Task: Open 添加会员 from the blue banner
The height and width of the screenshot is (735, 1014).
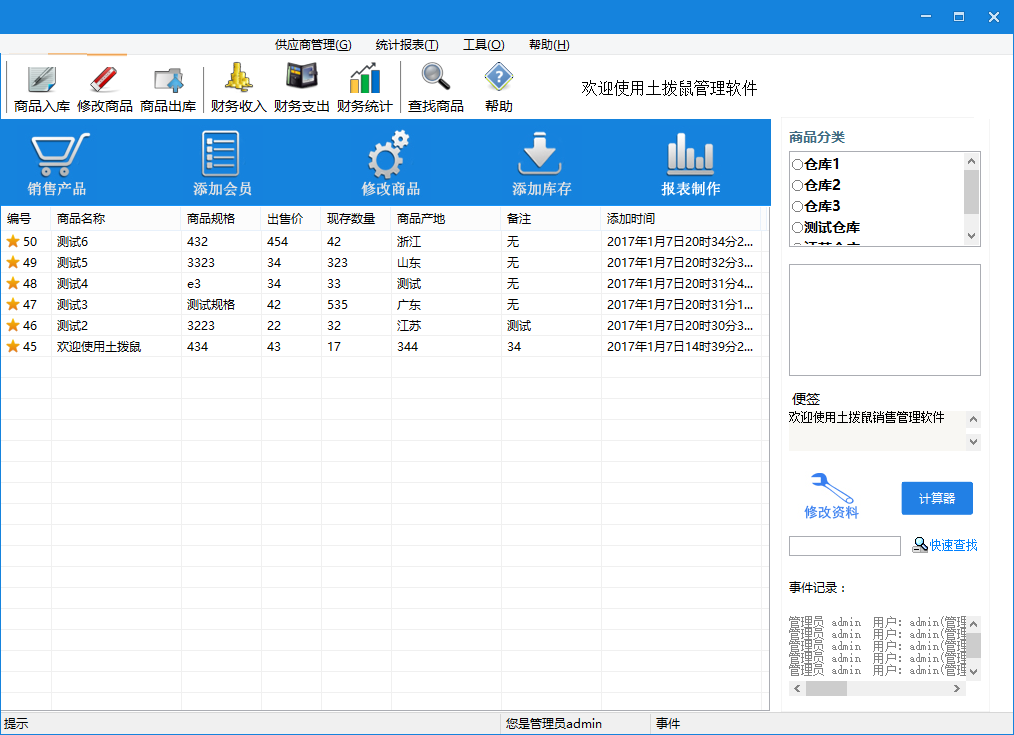Action: [x=221, y=156]
